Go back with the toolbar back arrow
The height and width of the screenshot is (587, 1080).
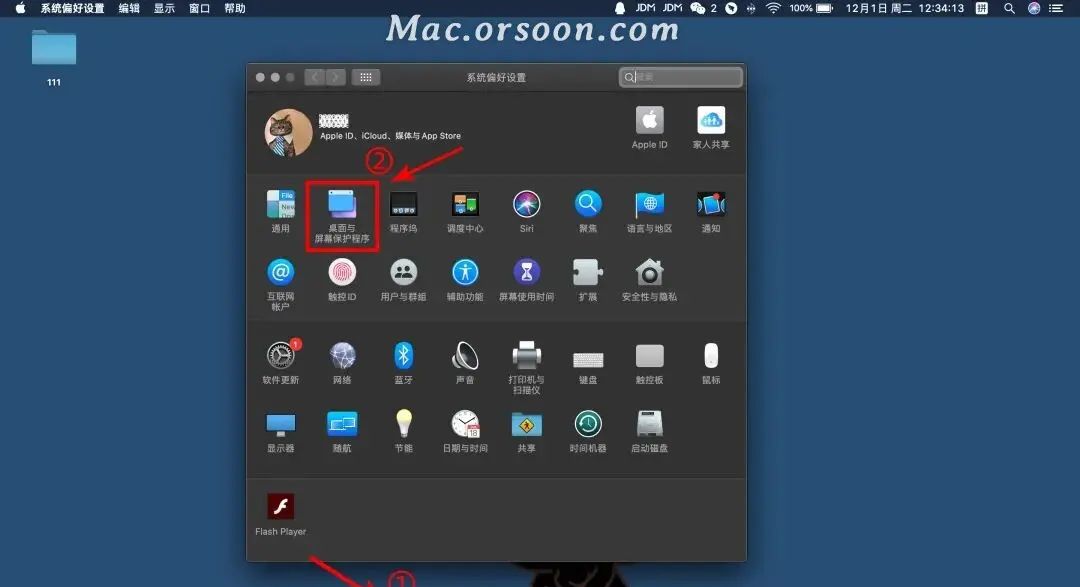click(x=315, y=77)
